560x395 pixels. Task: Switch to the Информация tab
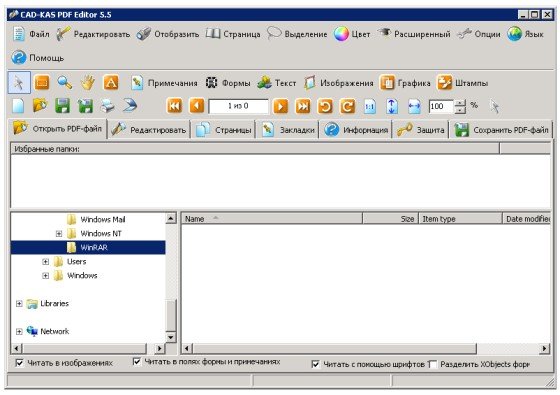pyautogui.click(x=356, y=129)
